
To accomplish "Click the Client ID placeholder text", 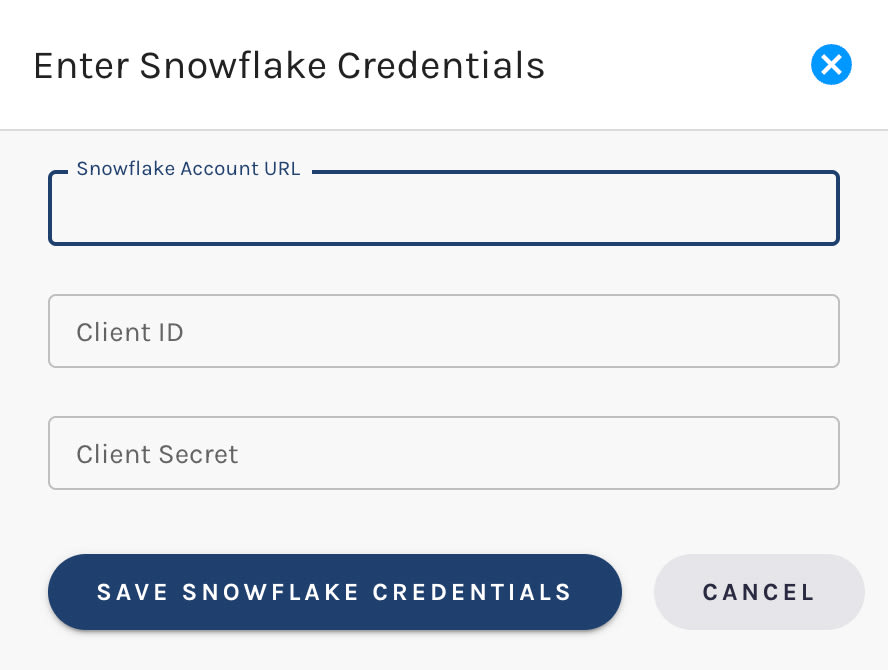I will (130, 332).
